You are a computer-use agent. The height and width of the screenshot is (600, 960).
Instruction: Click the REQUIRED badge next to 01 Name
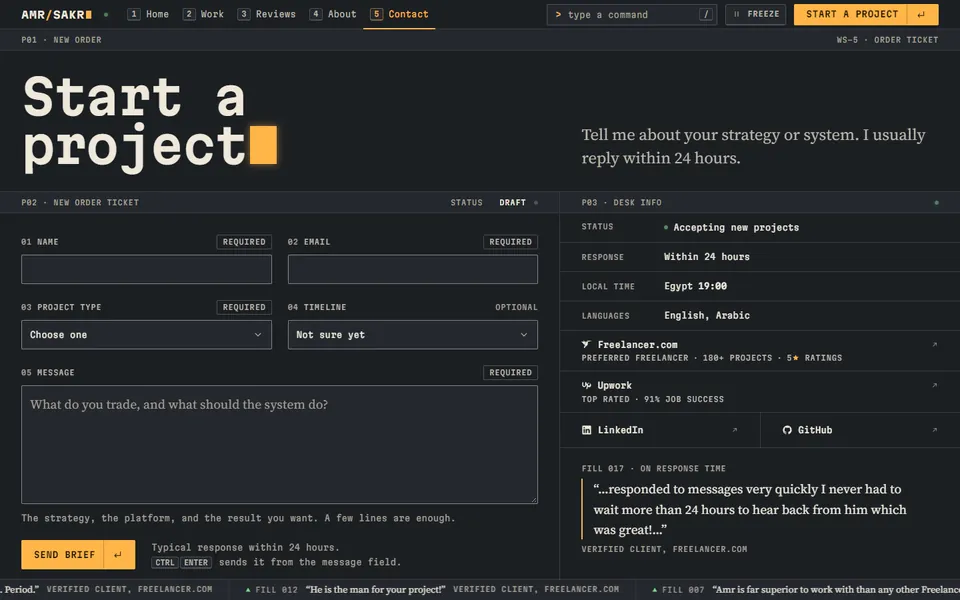[244, 242]
